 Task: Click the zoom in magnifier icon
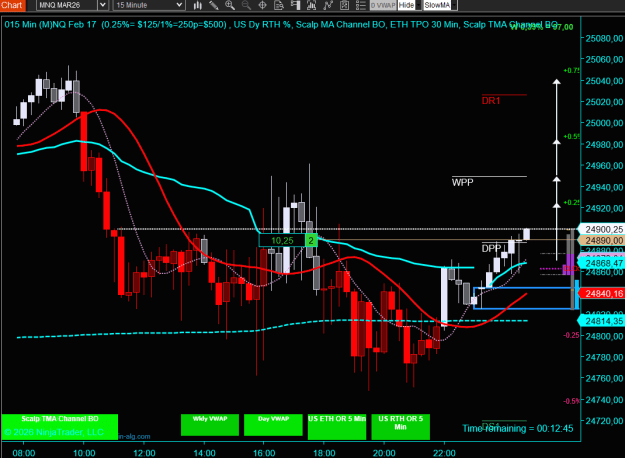point(230,5)
